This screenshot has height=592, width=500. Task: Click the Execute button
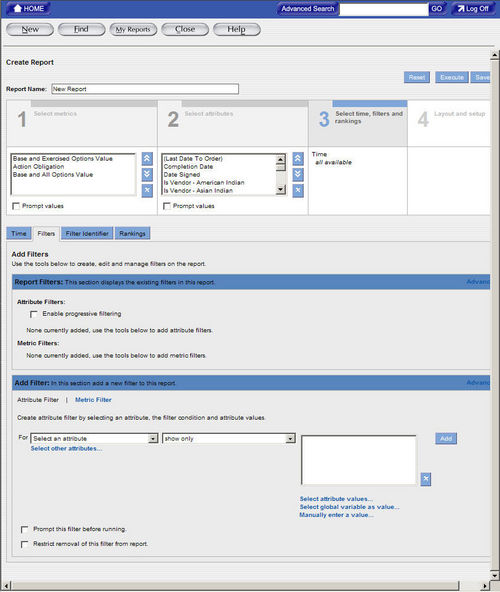click(452, 77)
